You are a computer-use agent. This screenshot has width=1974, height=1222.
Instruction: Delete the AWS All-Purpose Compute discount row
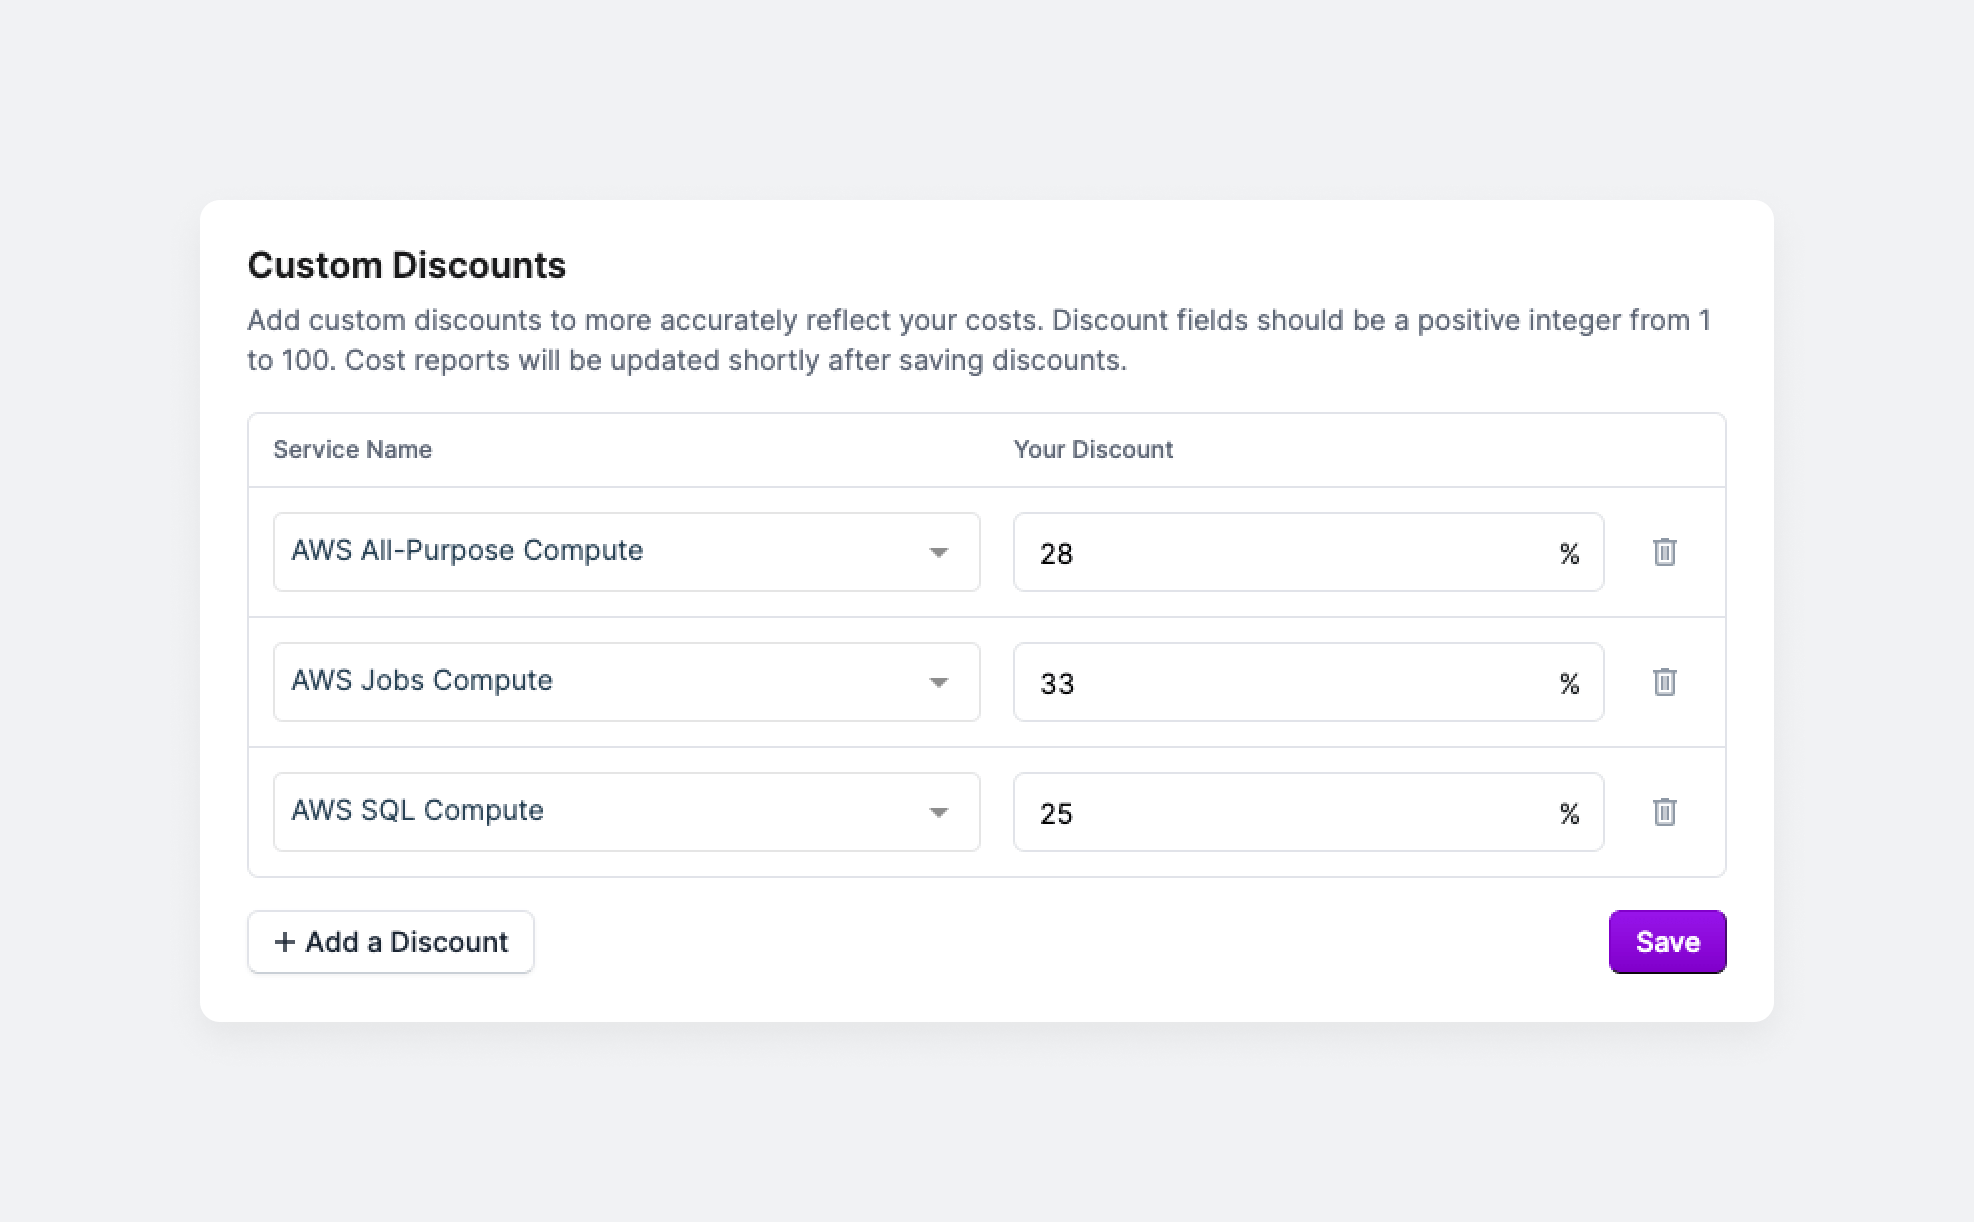(x=1664, y=551)
